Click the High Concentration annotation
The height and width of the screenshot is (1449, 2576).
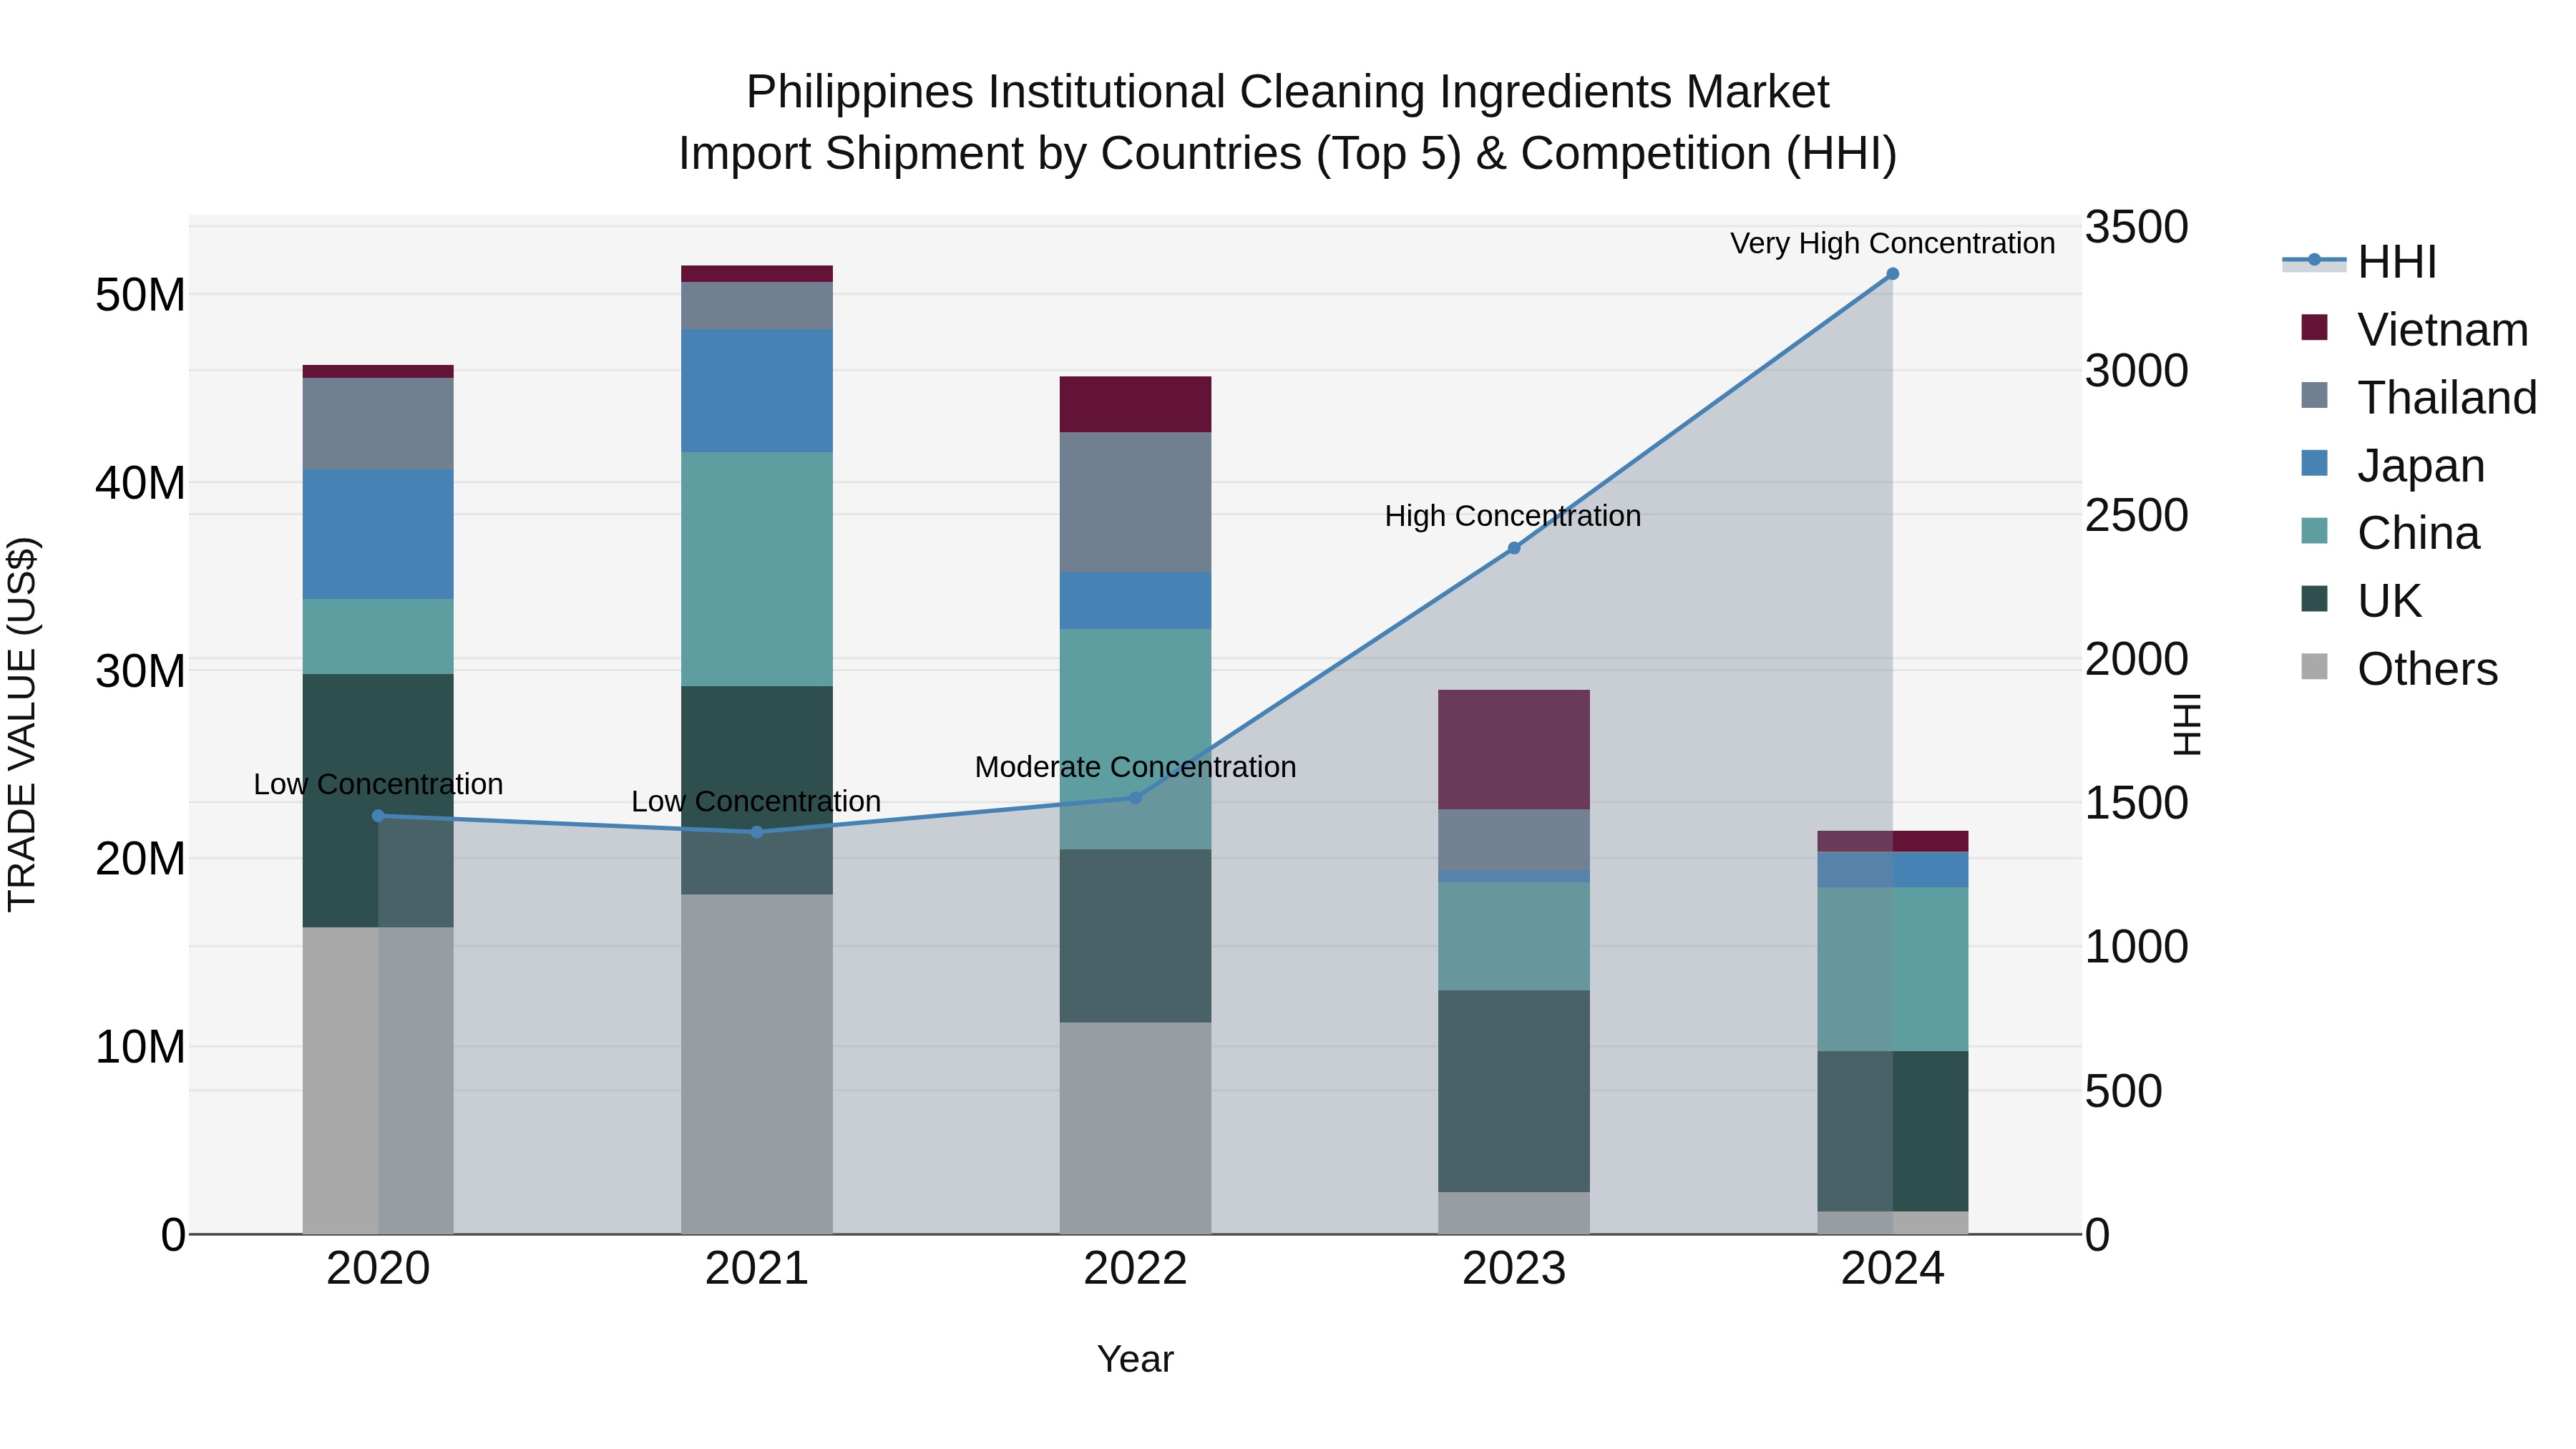point(1513,516)
